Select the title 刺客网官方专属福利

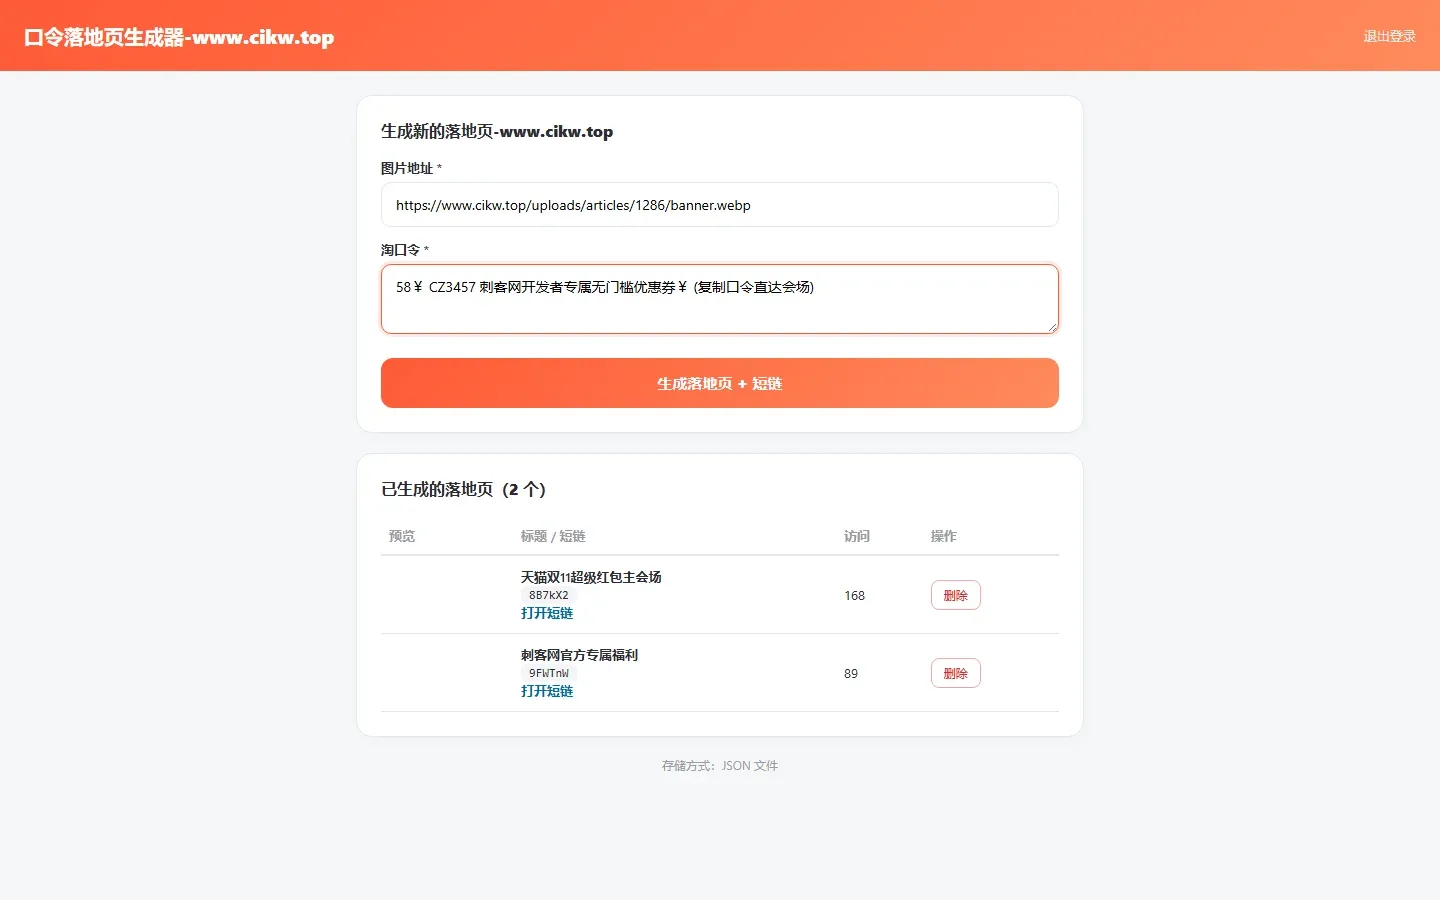579,655
